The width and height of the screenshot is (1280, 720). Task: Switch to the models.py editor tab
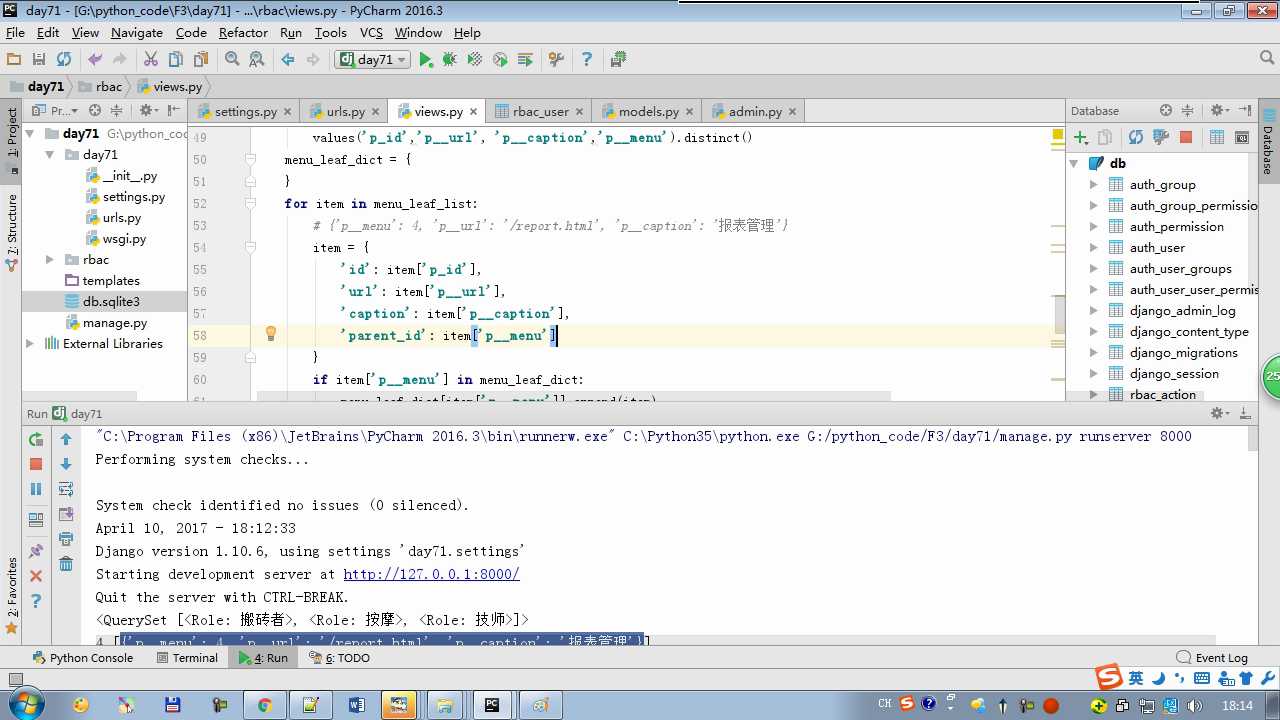(648, 111)
